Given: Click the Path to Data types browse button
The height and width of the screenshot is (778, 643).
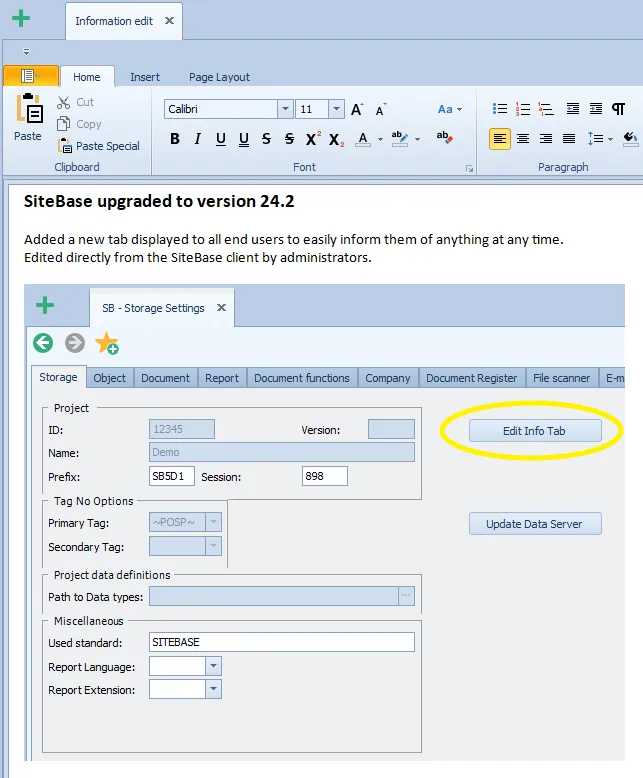Looking at the screenshot, I should tap(406, 596).
